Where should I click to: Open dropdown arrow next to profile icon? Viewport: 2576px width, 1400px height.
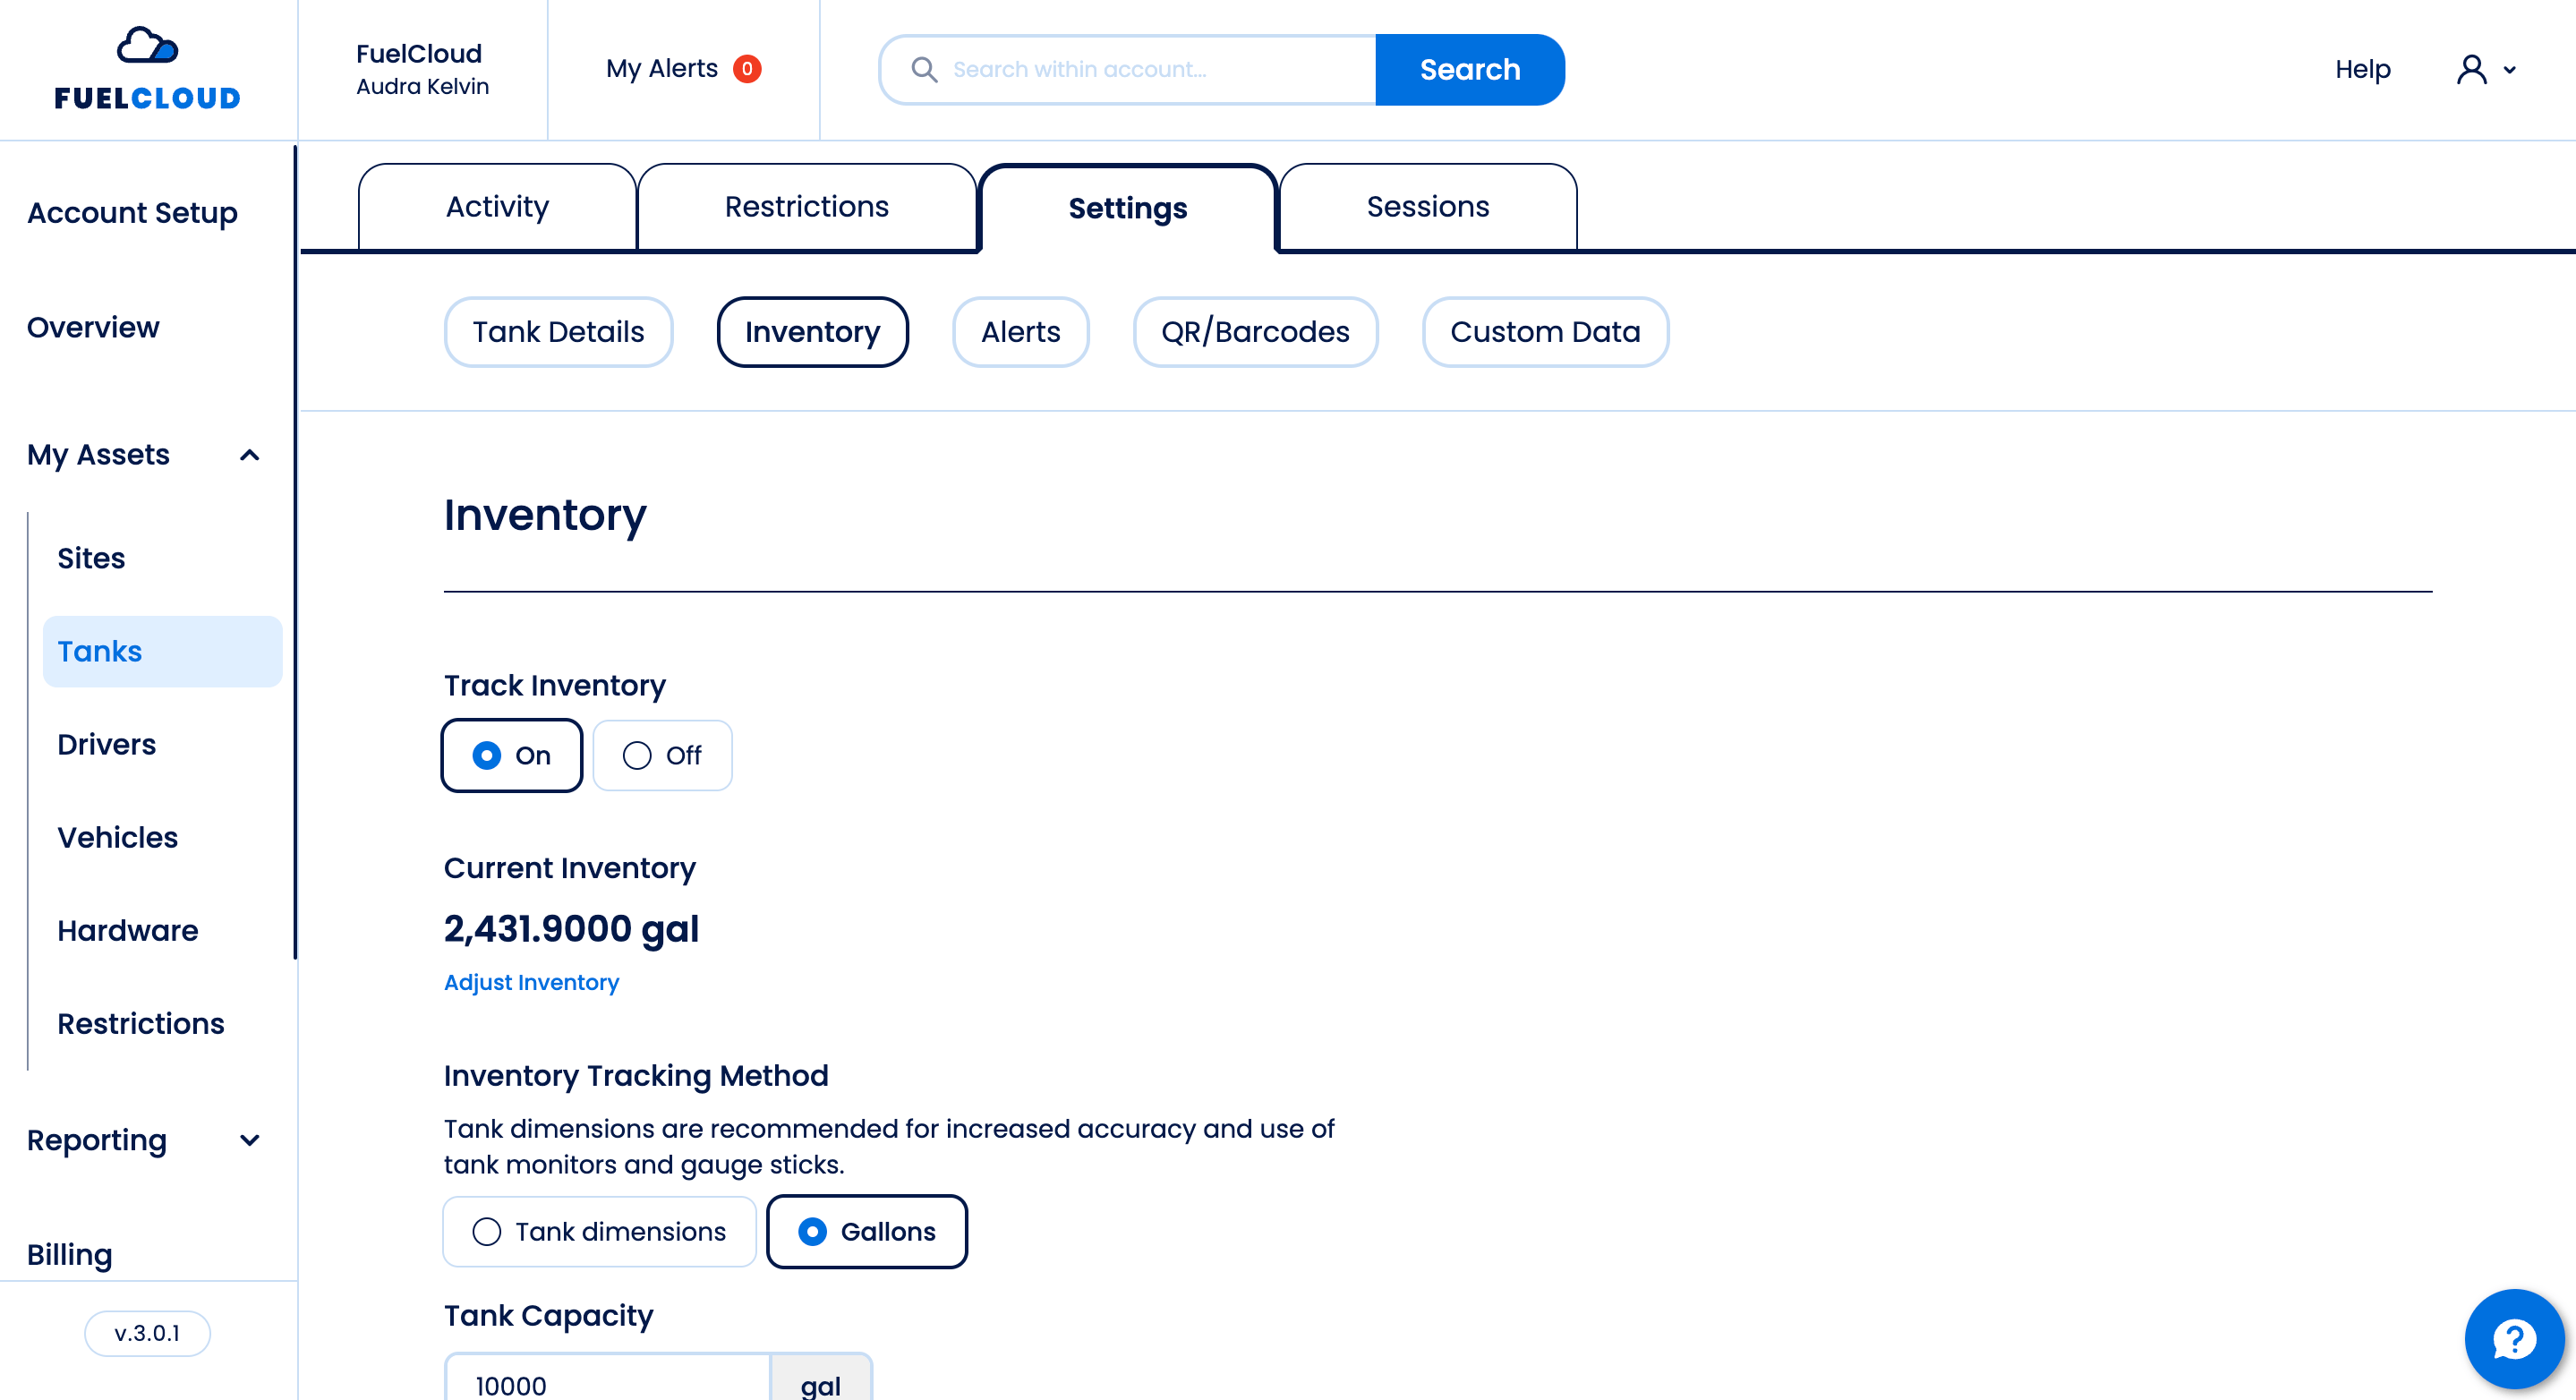pos(2509,70)
